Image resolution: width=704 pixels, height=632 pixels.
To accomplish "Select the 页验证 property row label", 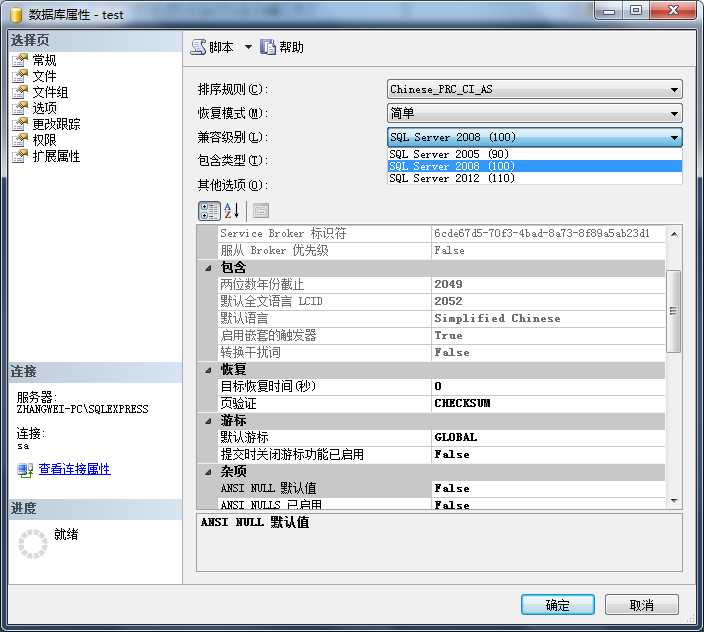I will pos(238,404).
